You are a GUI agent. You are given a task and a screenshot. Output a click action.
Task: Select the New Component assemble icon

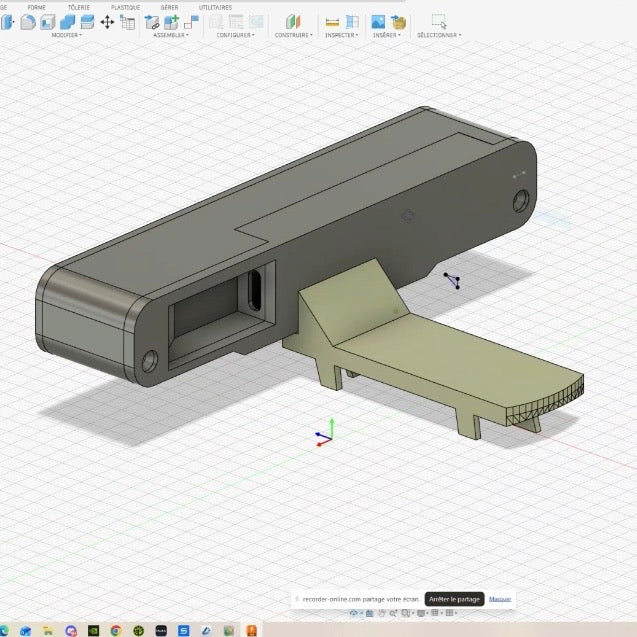coord(171,22)
